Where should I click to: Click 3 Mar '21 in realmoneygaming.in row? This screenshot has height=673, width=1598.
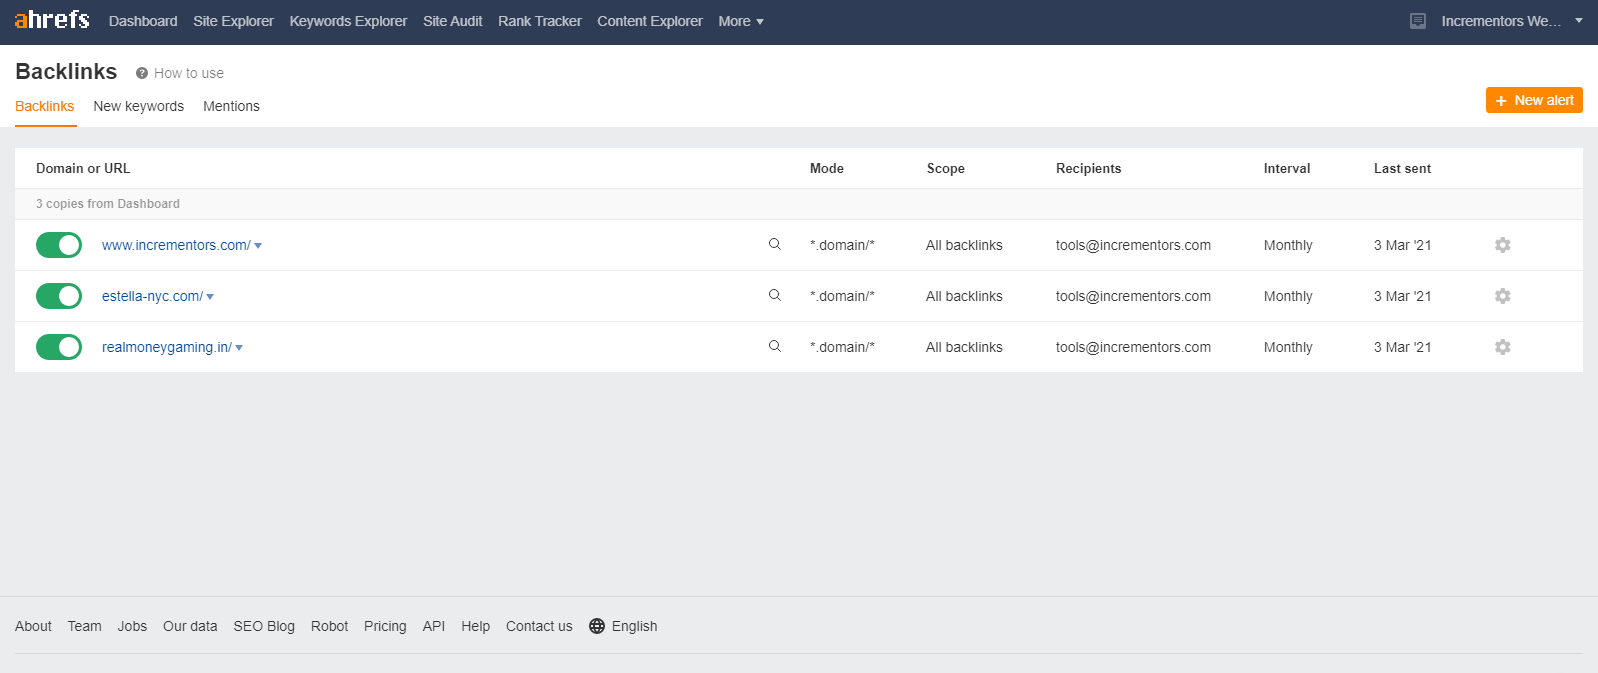1402,347
